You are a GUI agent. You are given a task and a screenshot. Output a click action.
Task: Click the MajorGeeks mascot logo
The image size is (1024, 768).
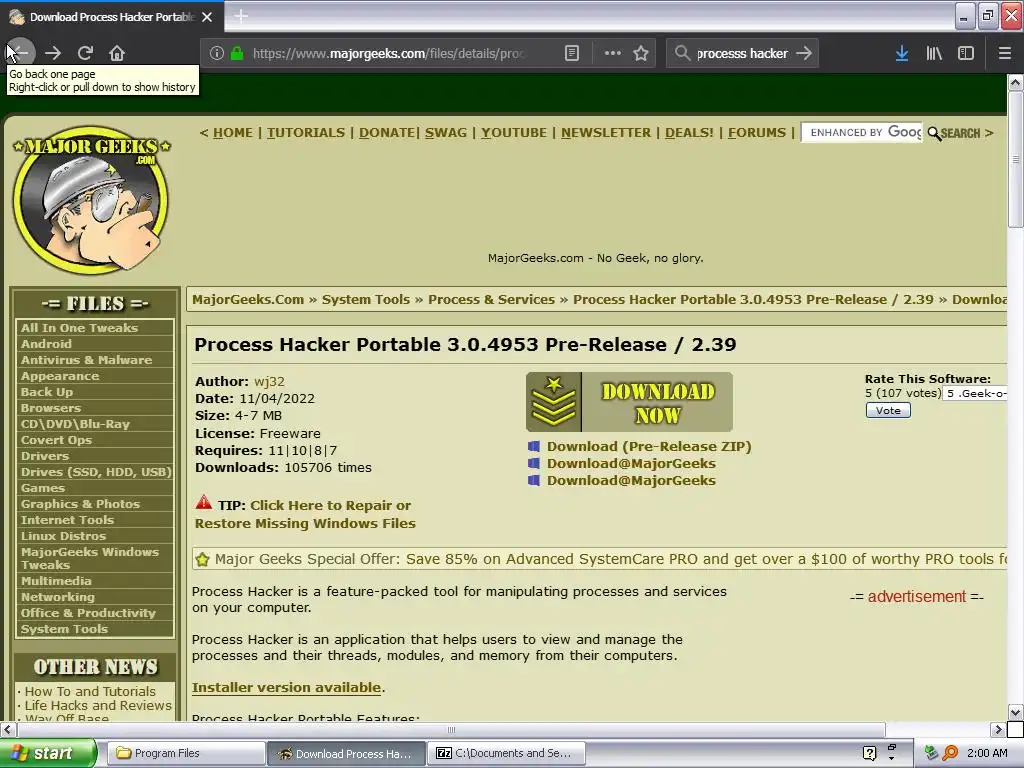[x=91, y=200]
